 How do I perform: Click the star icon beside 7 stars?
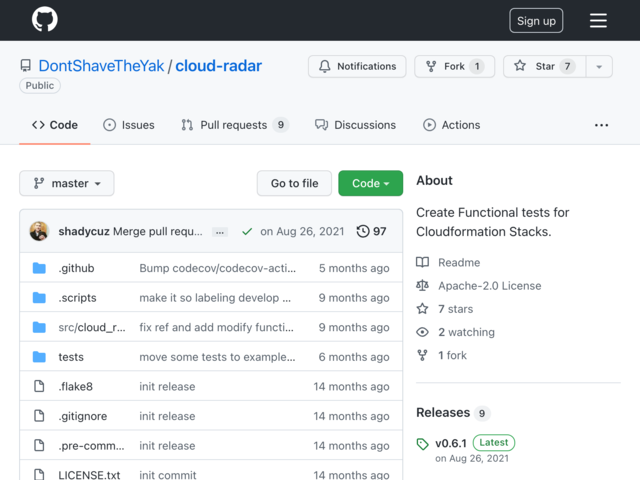click(422, 309)
